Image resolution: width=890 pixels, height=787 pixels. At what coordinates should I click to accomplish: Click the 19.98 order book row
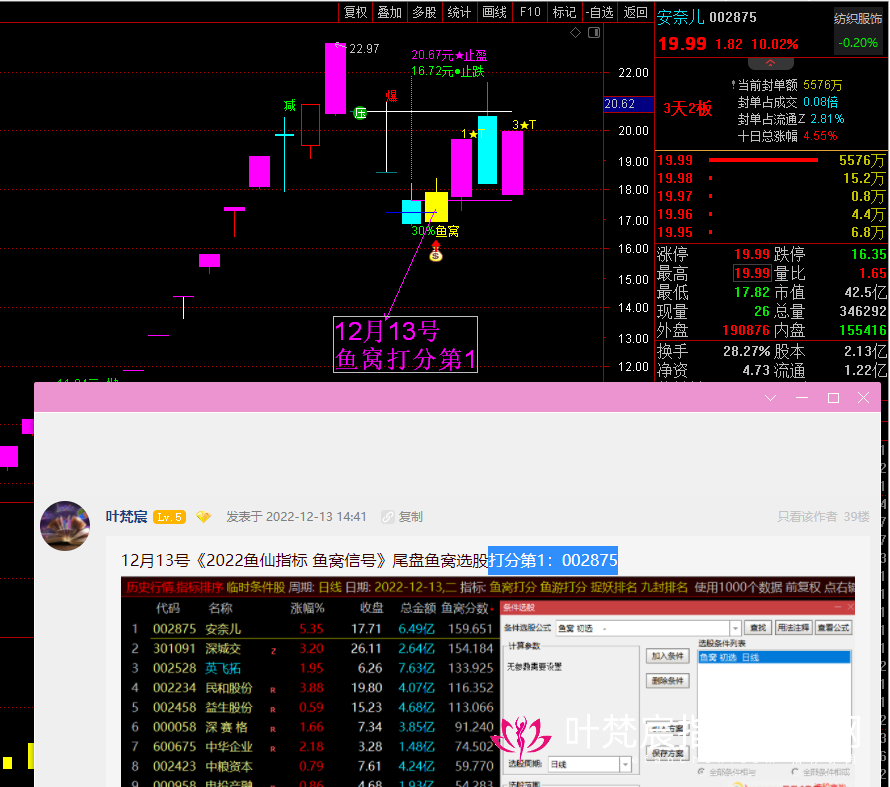click(771, 179)
